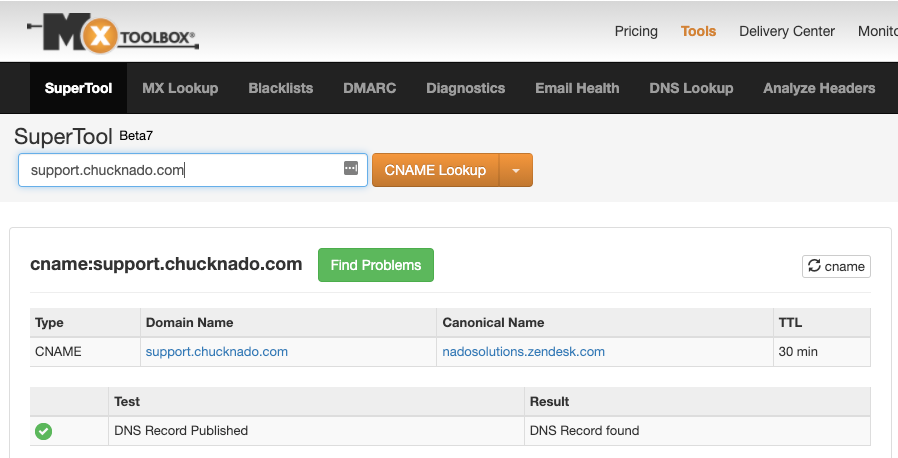Select Tools in the top navigation

tap(698, 31)
